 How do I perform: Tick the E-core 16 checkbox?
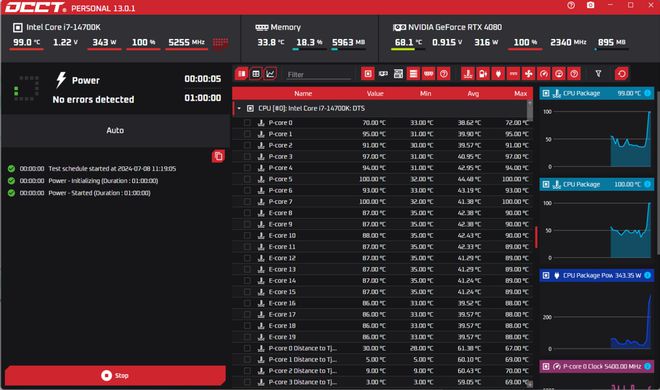pyautogui.click(x=247, y=303)
